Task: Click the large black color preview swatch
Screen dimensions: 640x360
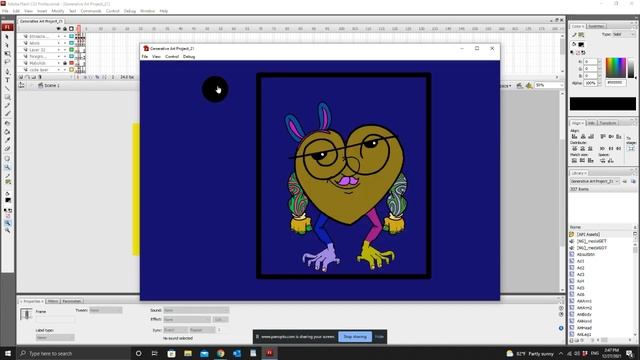Action: pyautogui.click(x=602, y=104)
